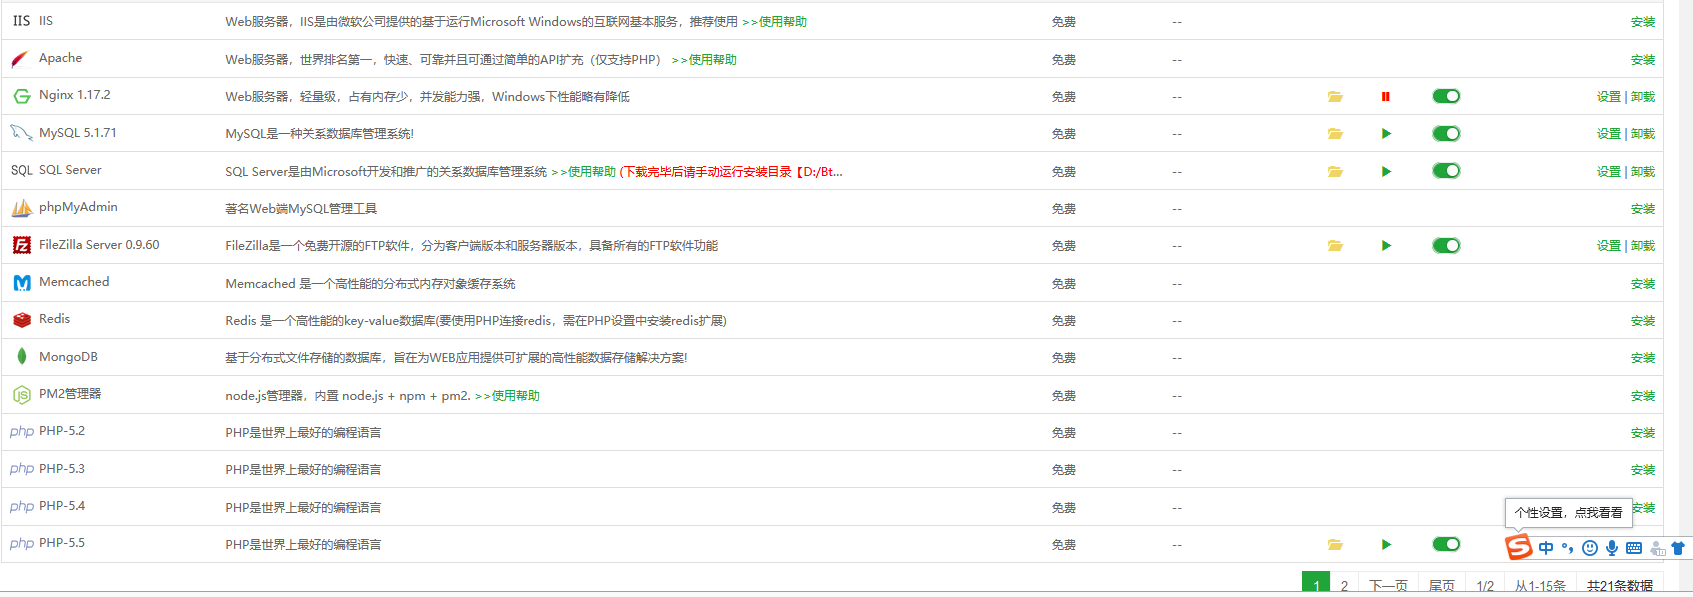The width and height of the screenshot is (1693, 597).
Task: Open IIS usage help link
Action: pyautogui.click(x=774, y=22)
